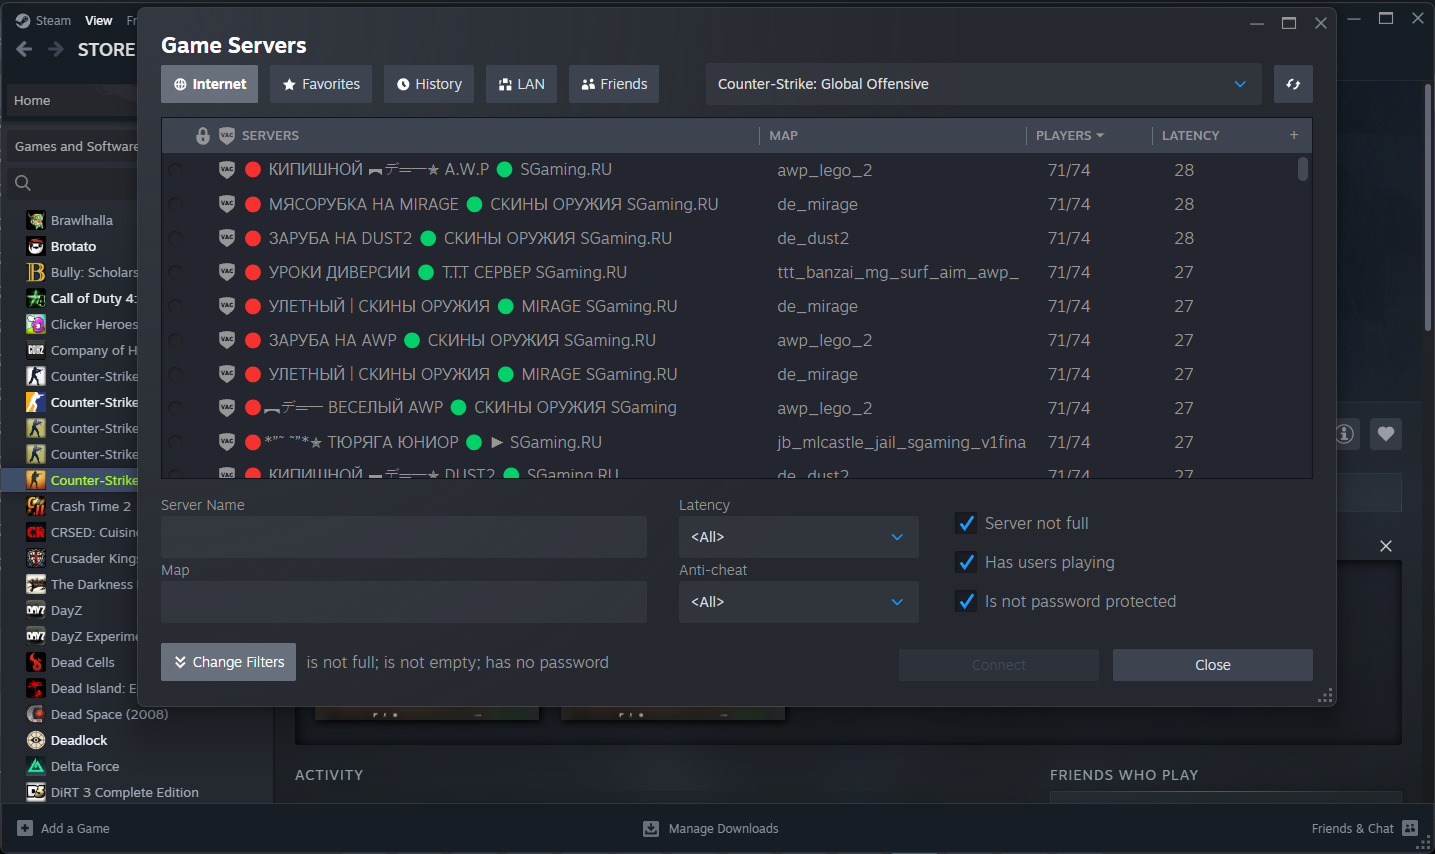Click the CRSED game icon
The height and width of the screenshot is (854, 1435).
(x=36, y=532)
